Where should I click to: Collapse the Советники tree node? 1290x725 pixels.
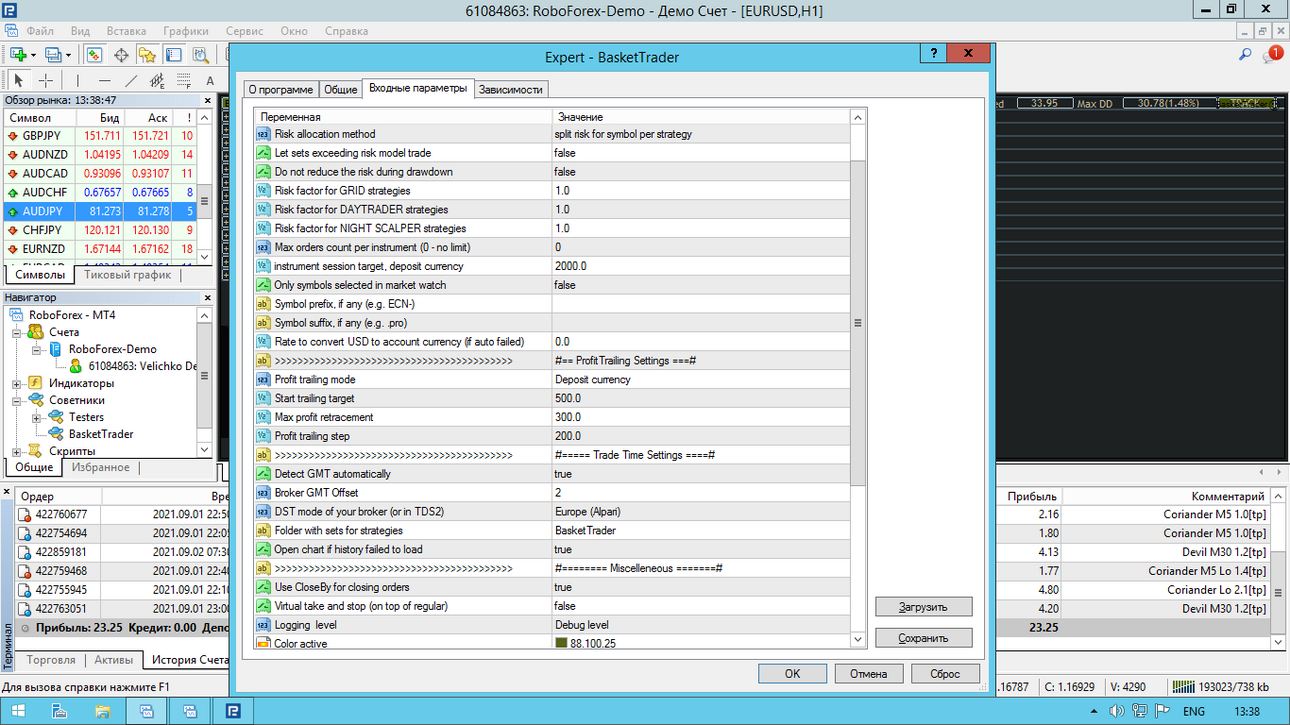coord(17,400)
